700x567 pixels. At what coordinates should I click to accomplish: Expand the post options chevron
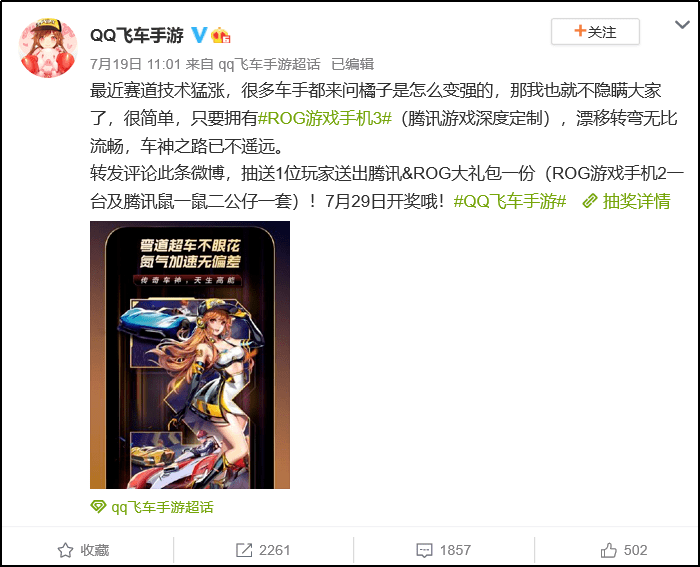coord(682,25)
